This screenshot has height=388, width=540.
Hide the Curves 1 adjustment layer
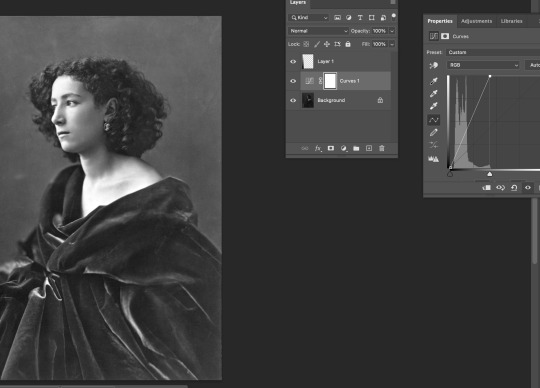tap(293, 81)
